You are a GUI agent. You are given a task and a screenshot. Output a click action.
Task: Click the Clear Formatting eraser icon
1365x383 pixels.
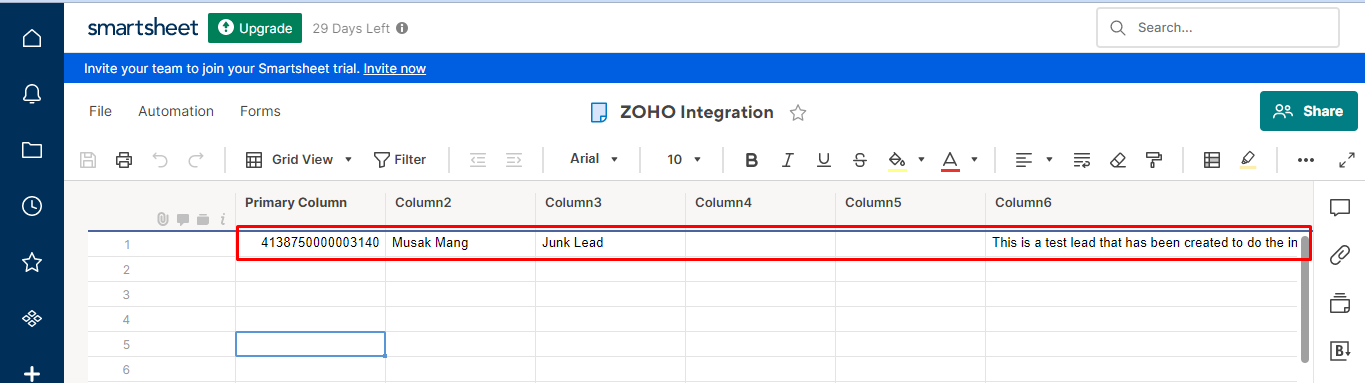point(1118,159)
